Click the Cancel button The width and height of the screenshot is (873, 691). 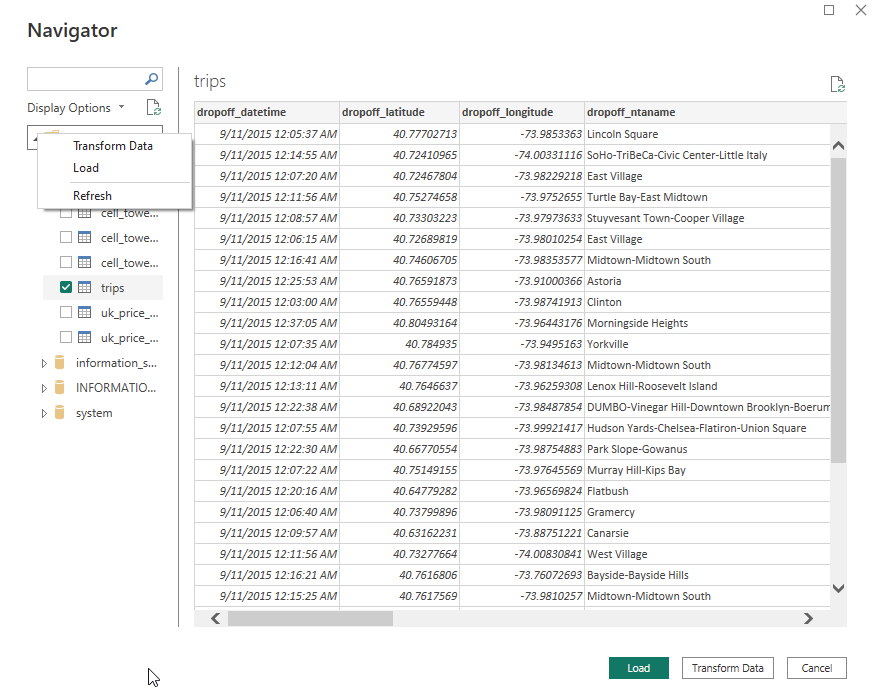(x=816, y=668)
